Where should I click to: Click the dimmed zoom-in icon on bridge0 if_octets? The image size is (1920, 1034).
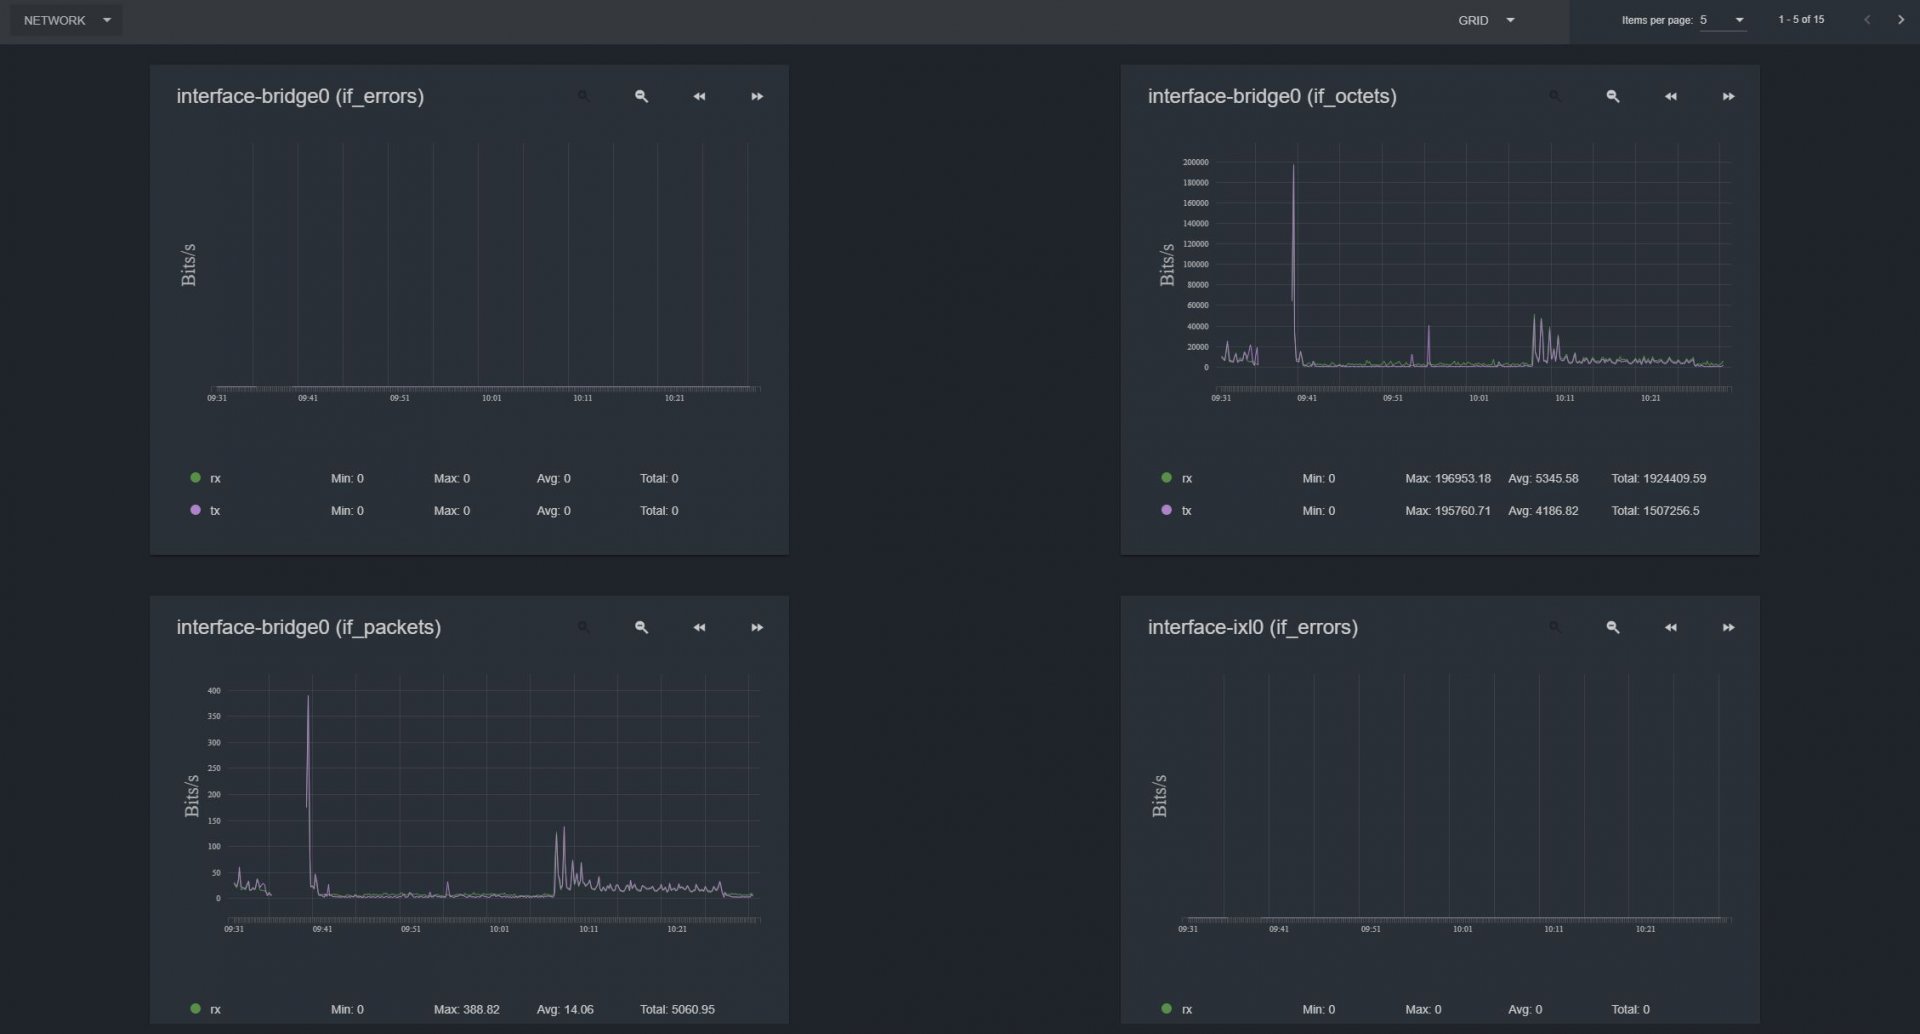tap(1554, 97)
